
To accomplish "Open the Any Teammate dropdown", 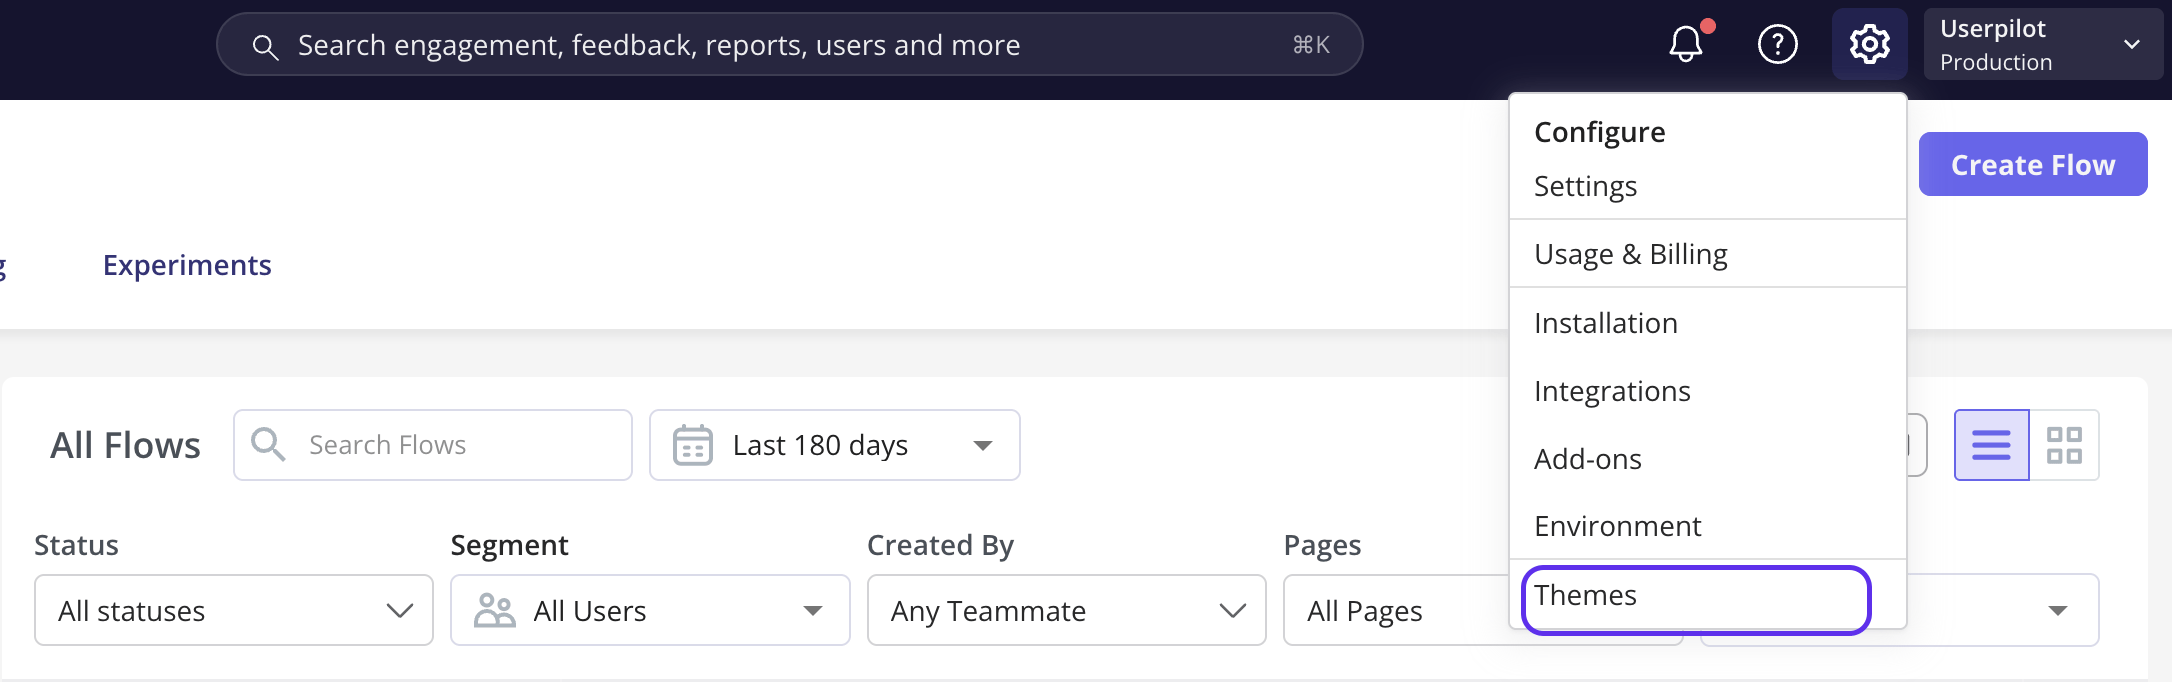I will click(1067, 610).
